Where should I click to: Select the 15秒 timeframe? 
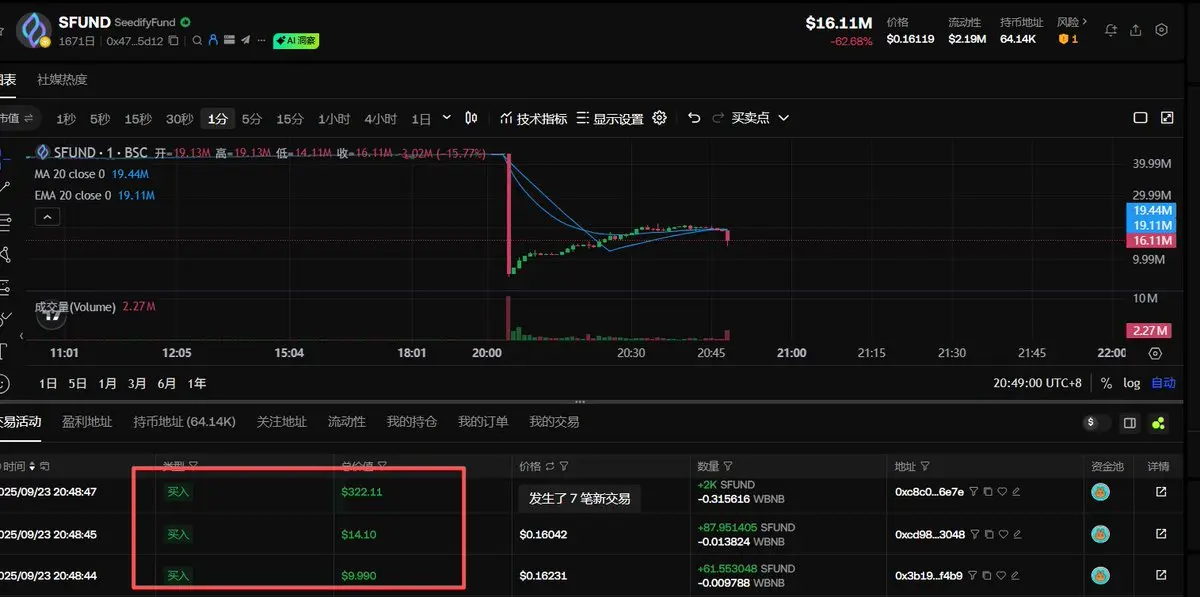[138, 119]
